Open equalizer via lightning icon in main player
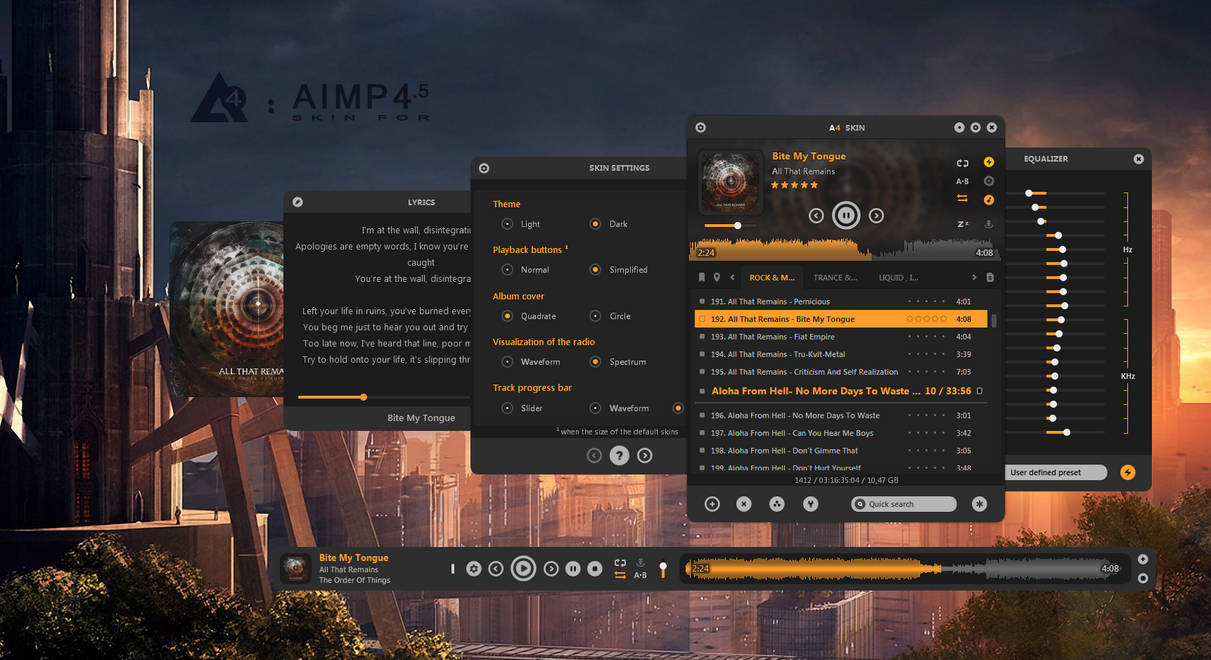Screen dimensions: 1211x660 pos(989,162)
